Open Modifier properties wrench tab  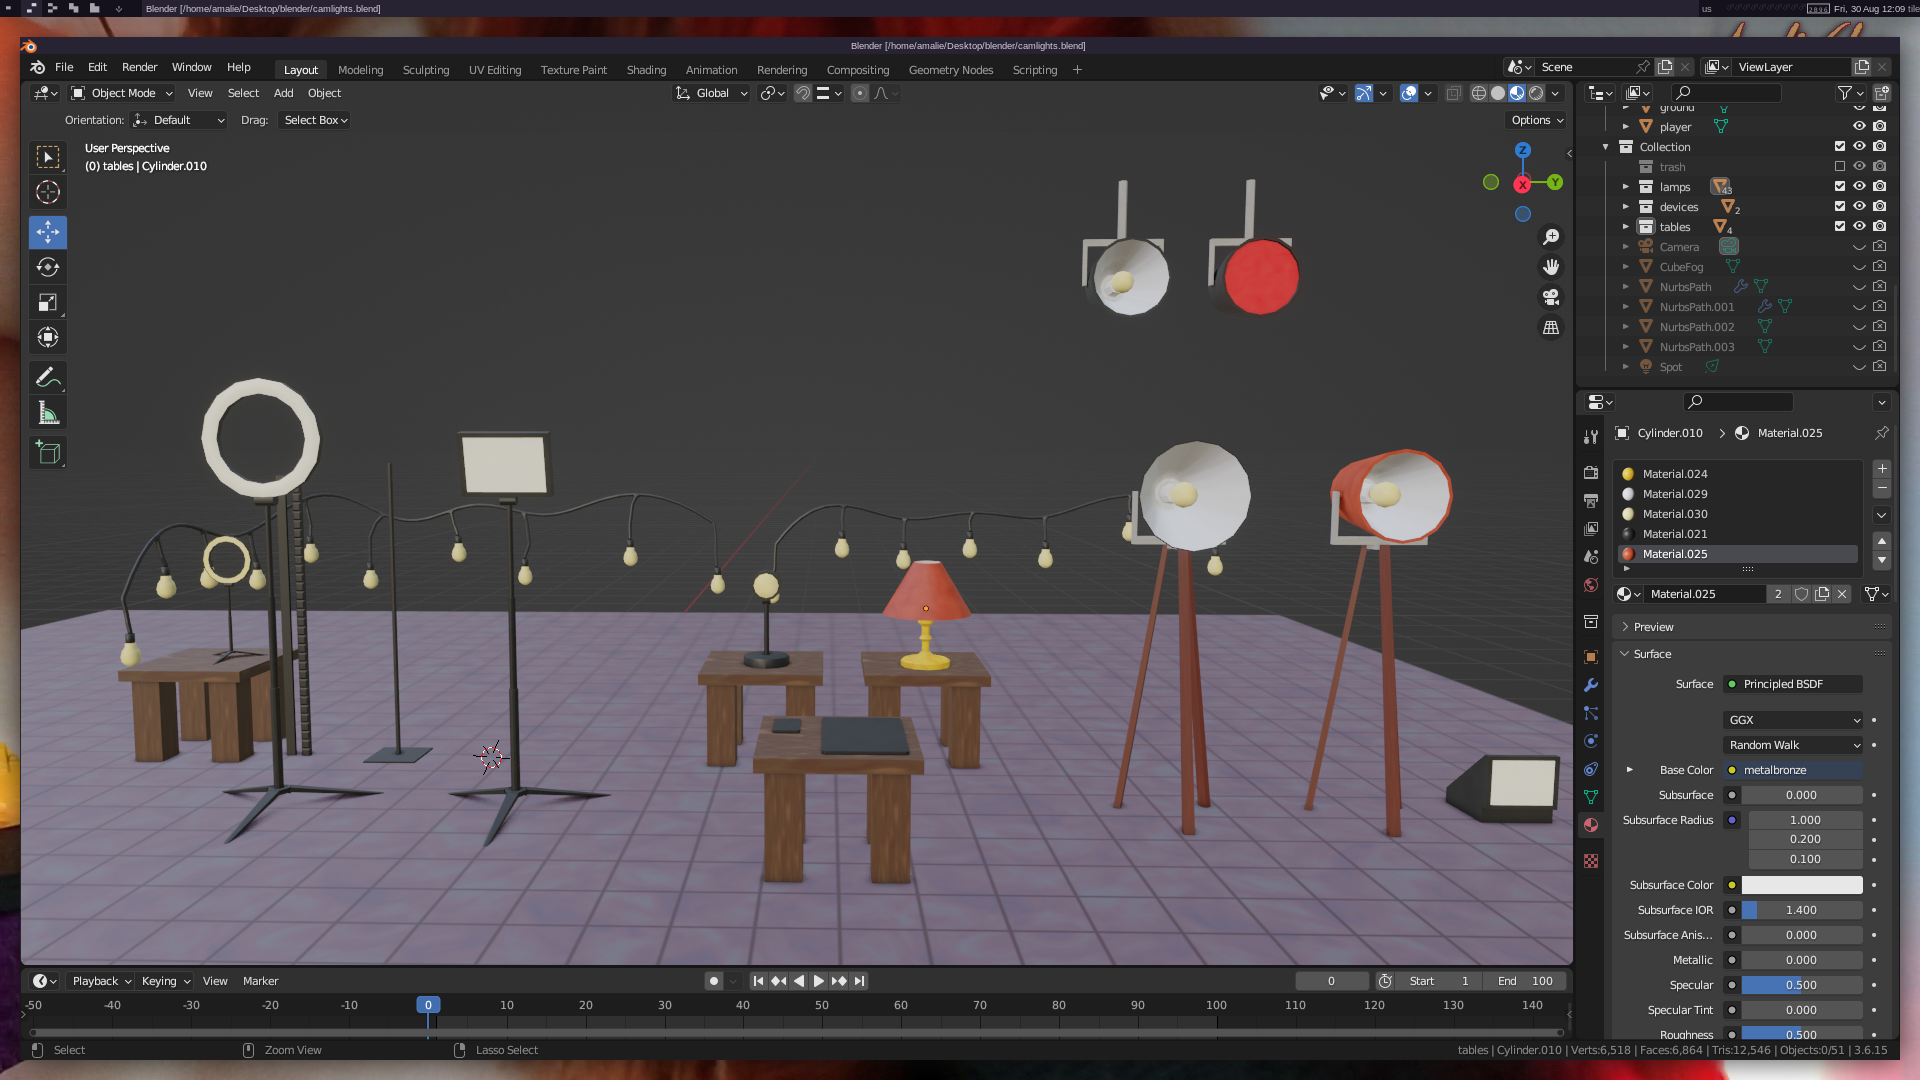(x=1591, y=685)
